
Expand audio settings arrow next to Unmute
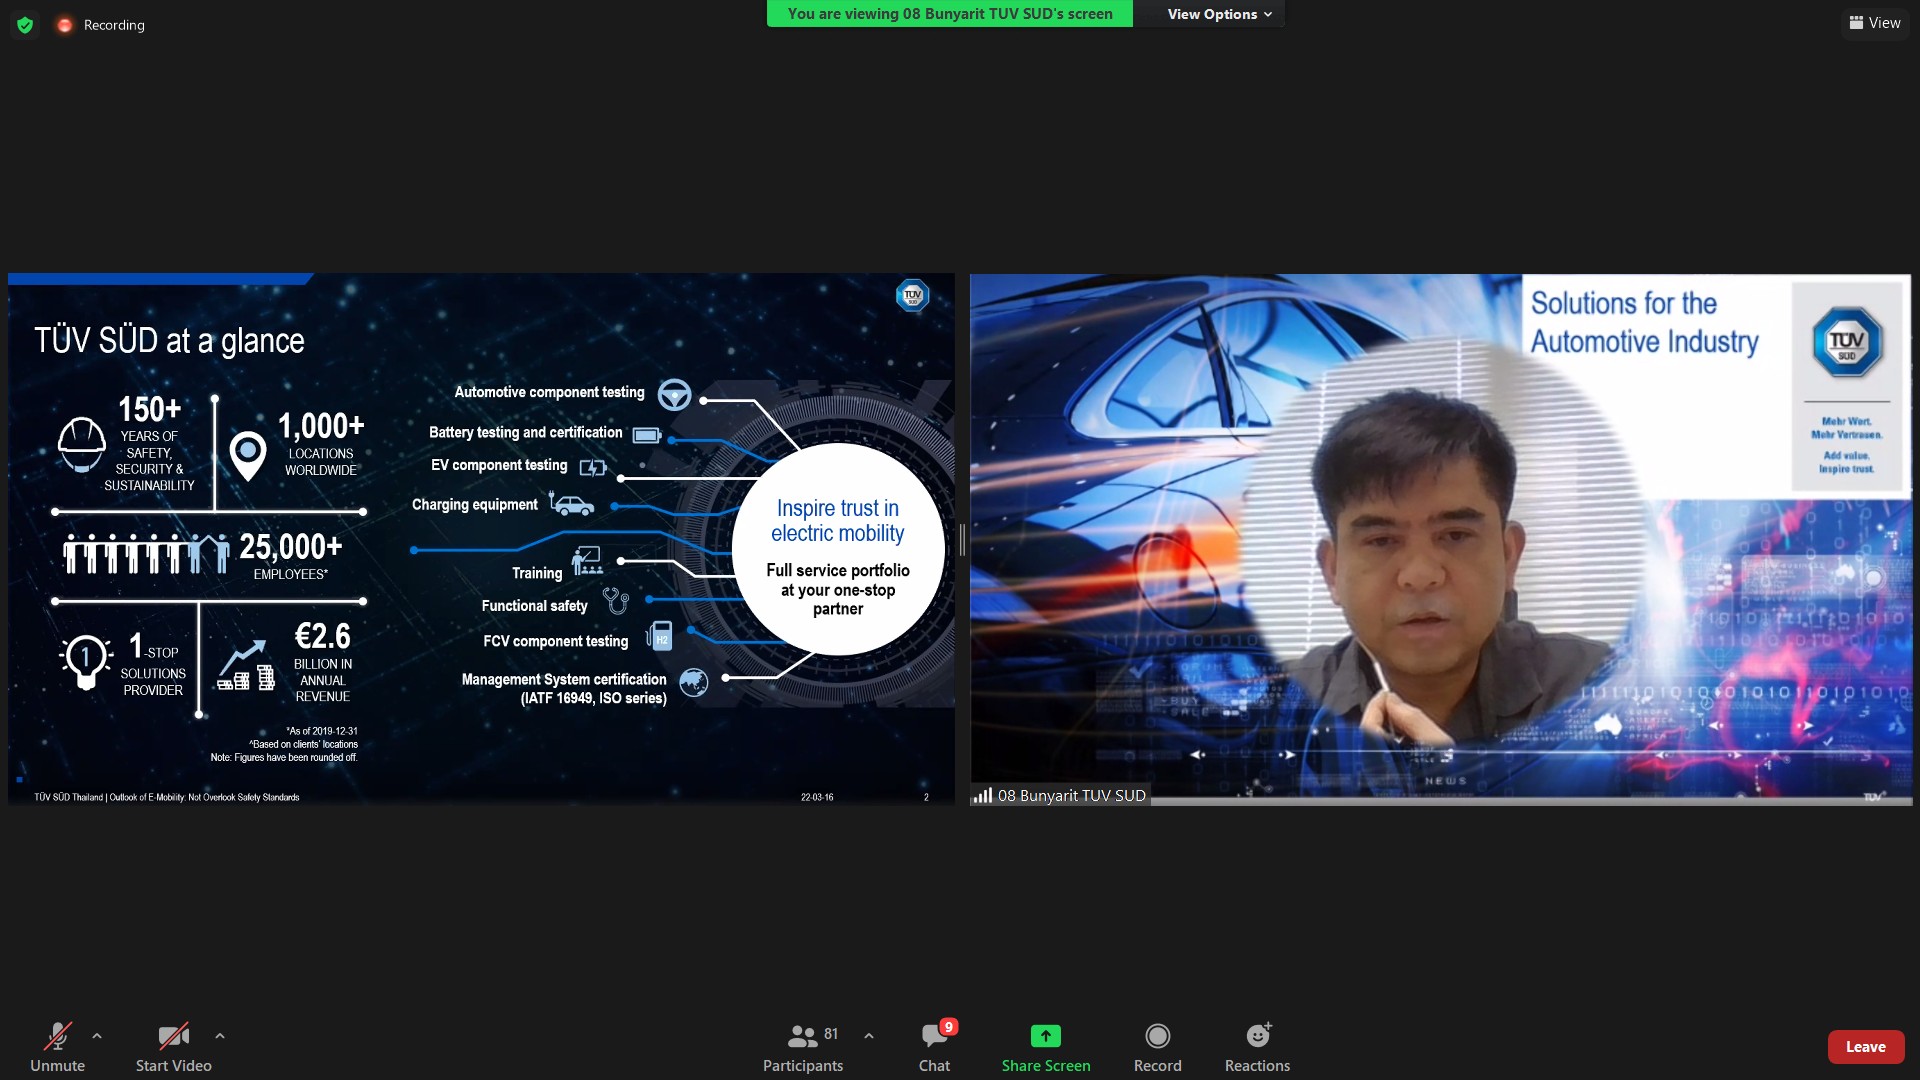pos(97,1036)
